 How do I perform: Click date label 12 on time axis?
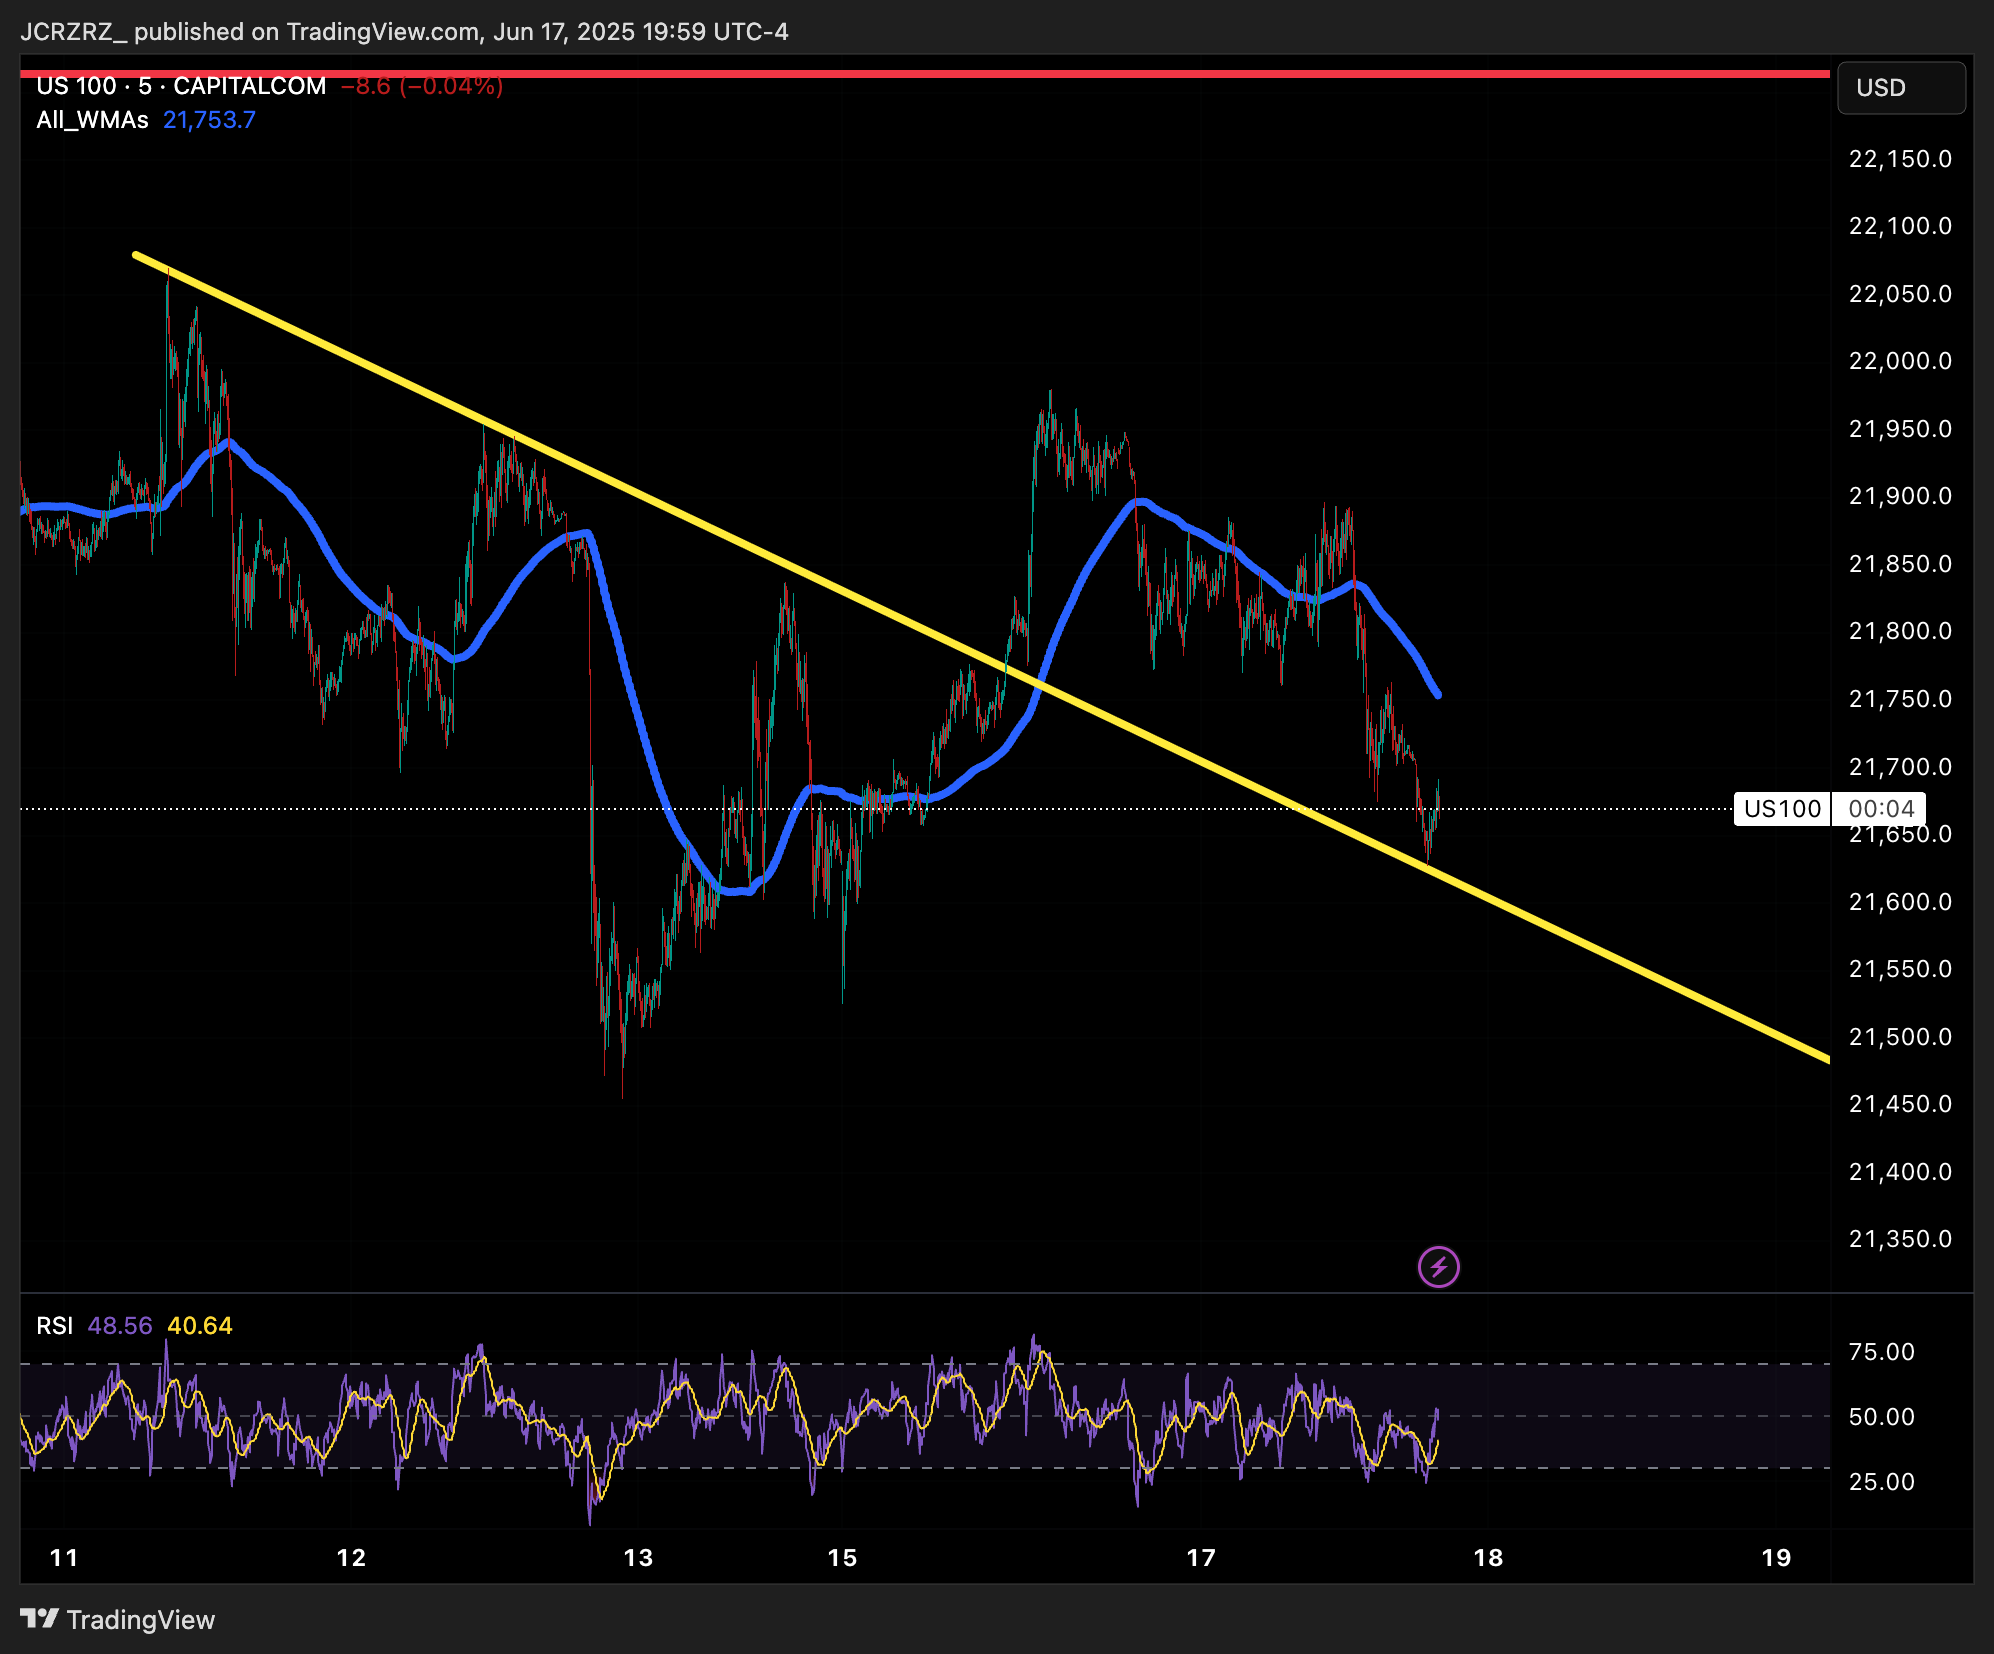(351, 1558)
